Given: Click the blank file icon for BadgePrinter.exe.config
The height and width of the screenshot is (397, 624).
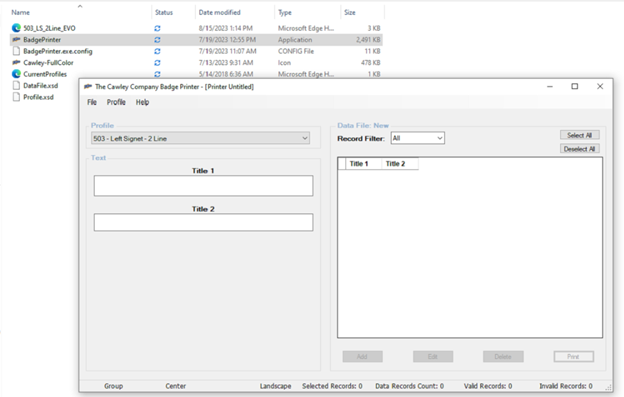Looking at the screenshot, I should pos(16,51).
